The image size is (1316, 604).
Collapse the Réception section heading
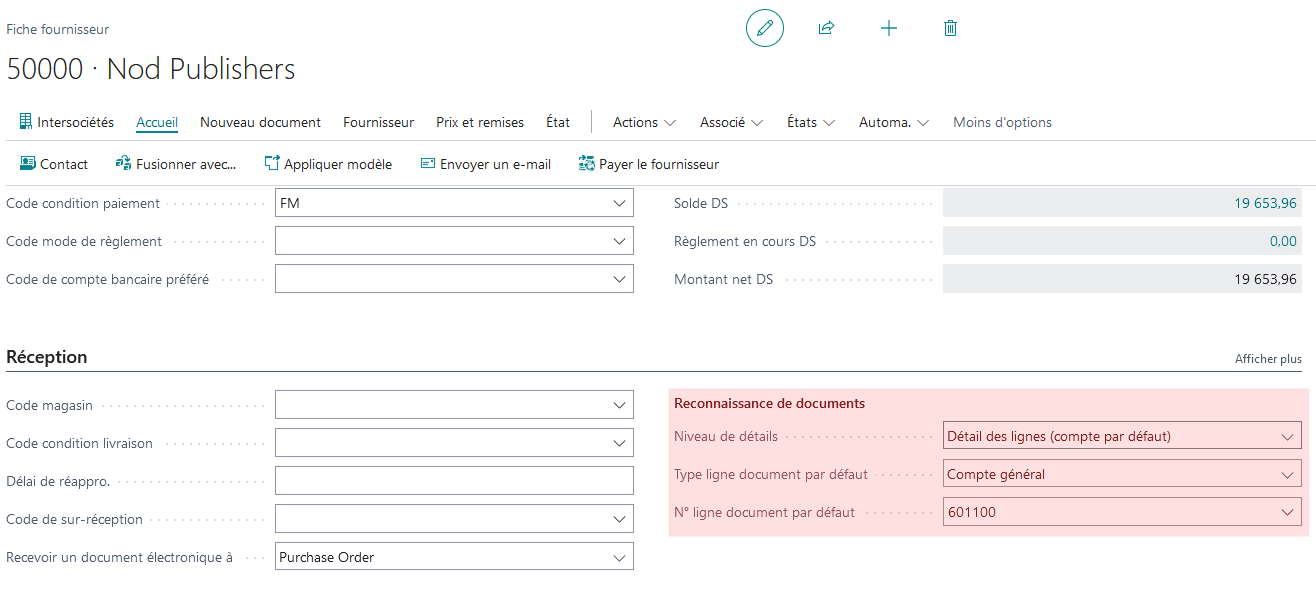[x=47, y=357]
